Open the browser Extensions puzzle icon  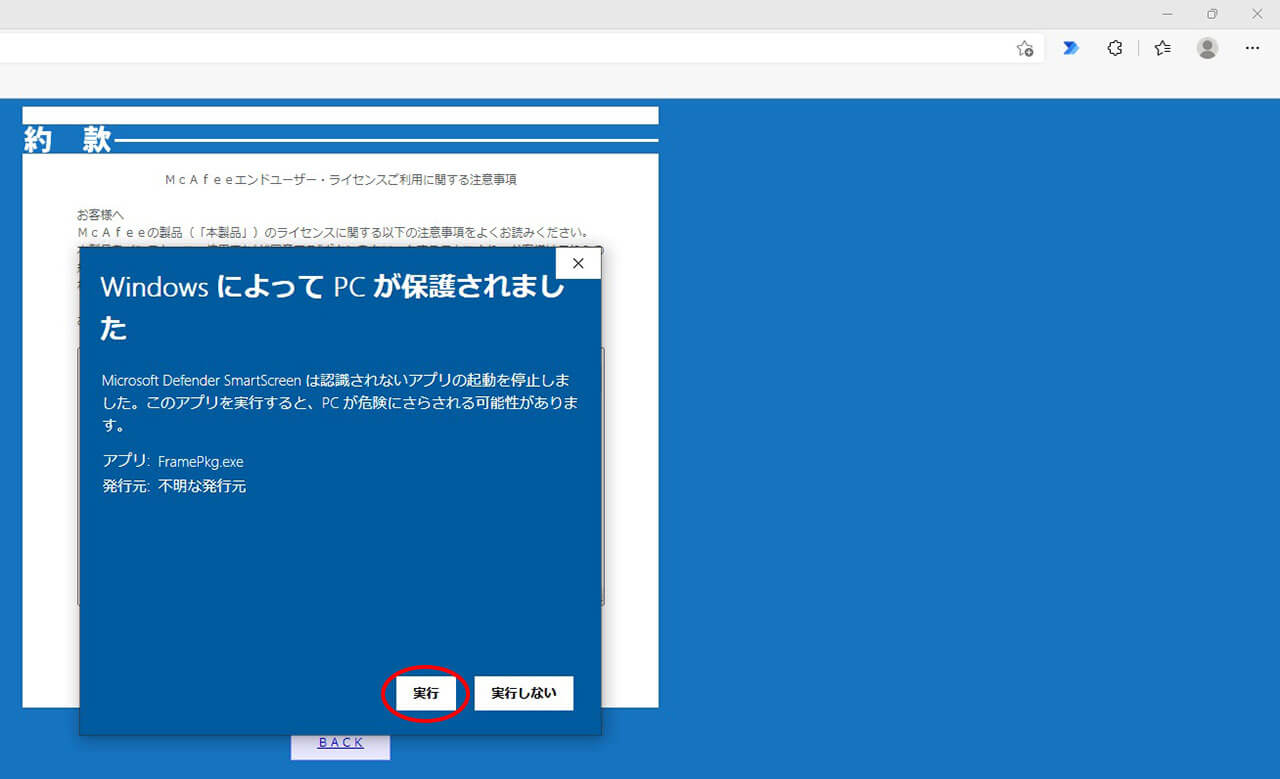[1115, 48]
